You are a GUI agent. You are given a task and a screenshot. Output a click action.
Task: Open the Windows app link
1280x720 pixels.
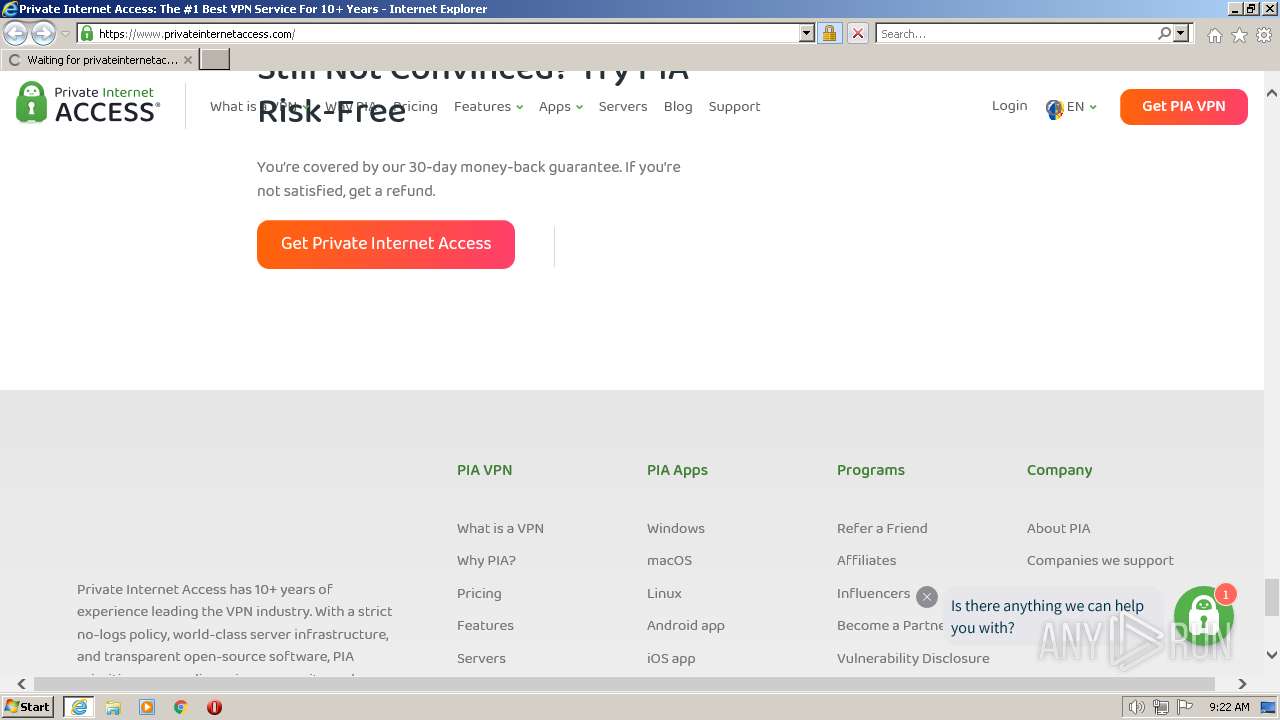point(676,528)
